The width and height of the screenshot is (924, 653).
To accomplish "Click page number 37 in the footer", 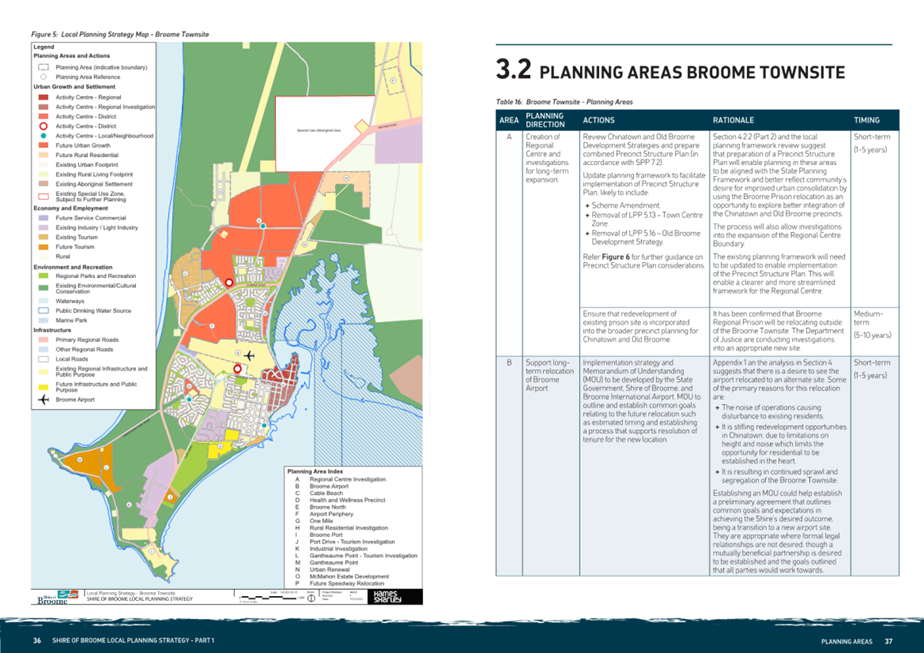I will (x=888, y=641).
